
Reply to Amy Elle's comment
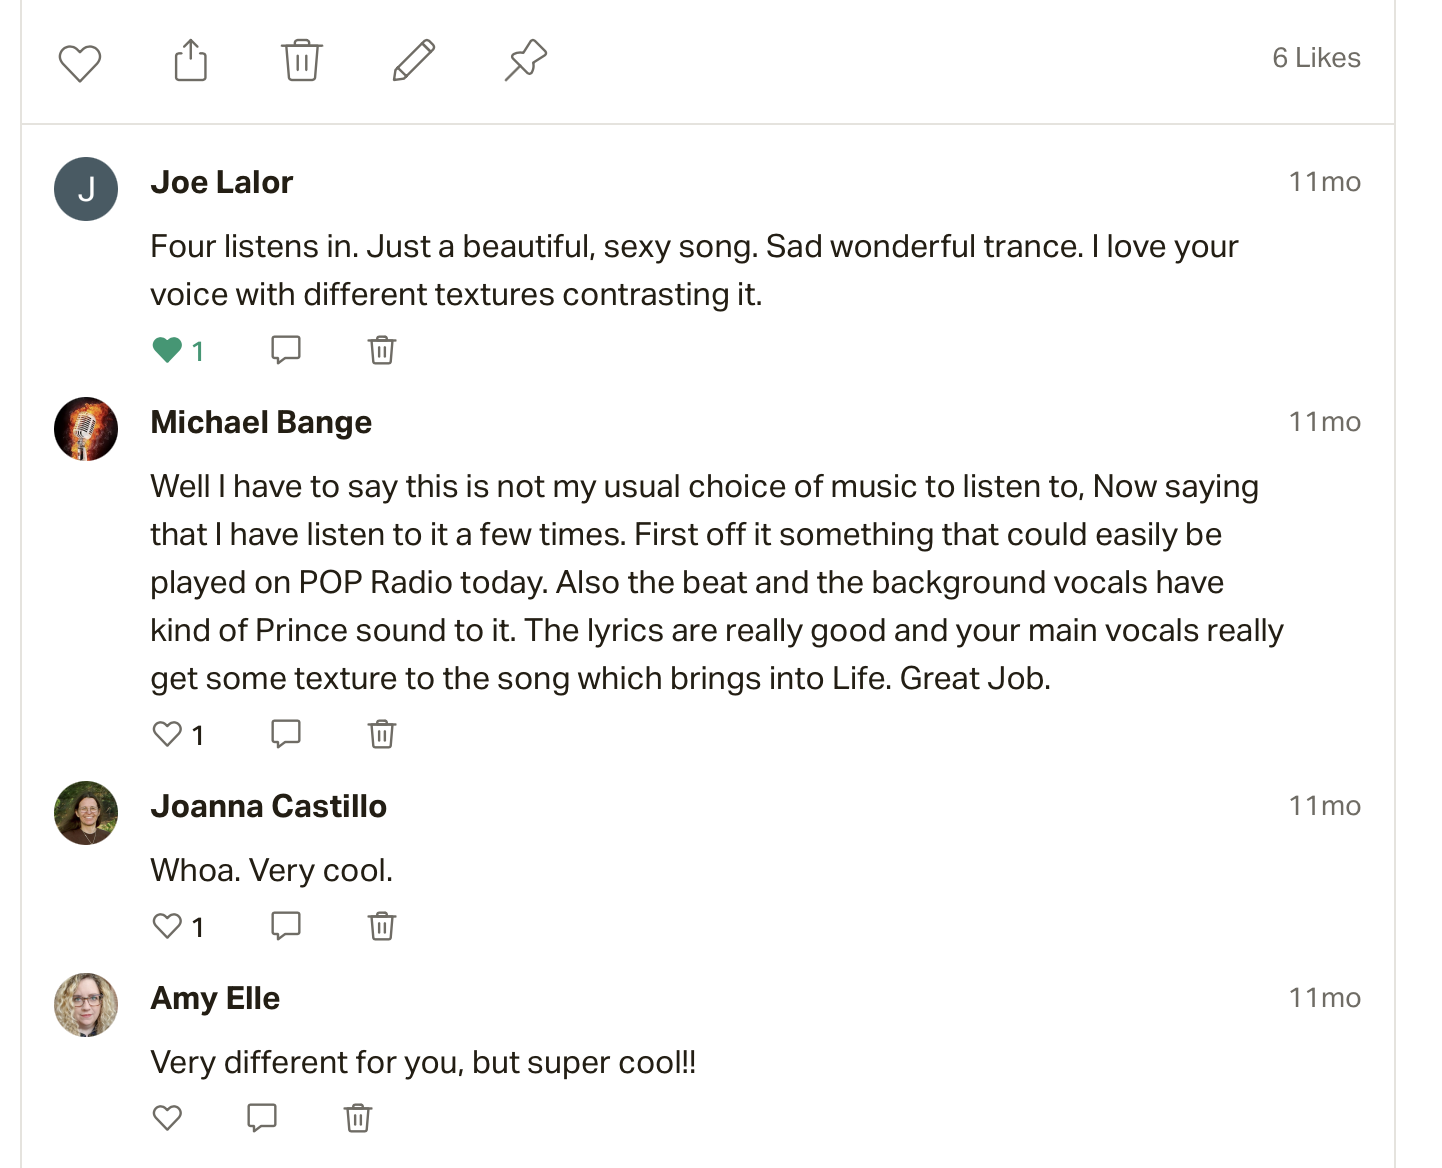coord(262,1117)
